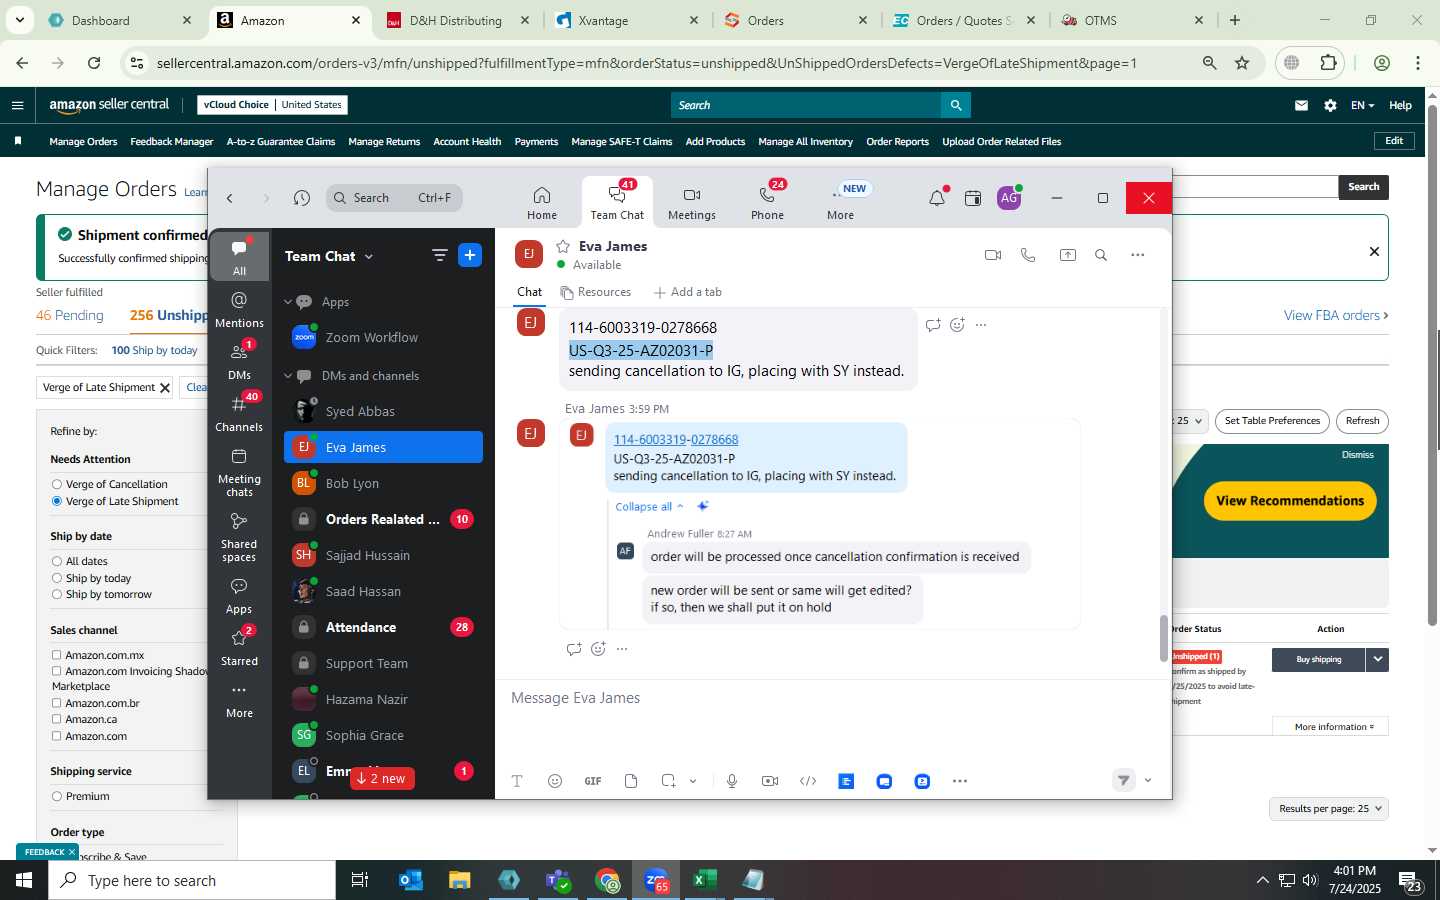1440x900 pixels.
Task: Open Meeting chats in sidebar
Action: click(x=239, y=472)
